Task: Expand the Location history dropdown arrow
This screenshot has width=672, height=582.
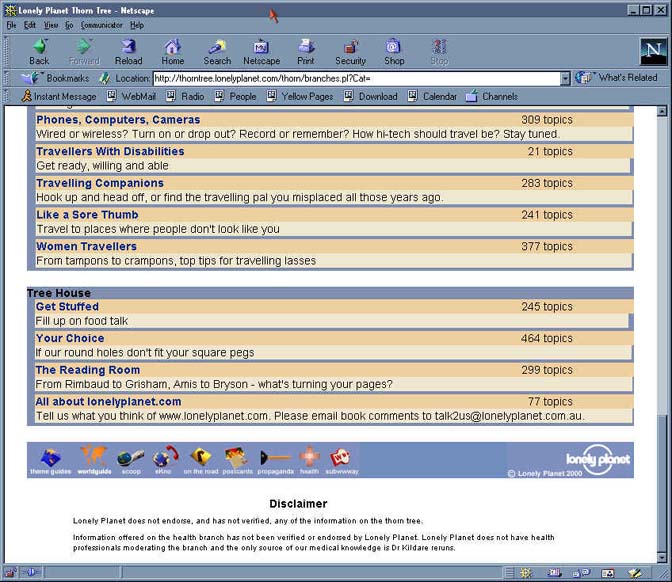Action: tap(565, 78)
